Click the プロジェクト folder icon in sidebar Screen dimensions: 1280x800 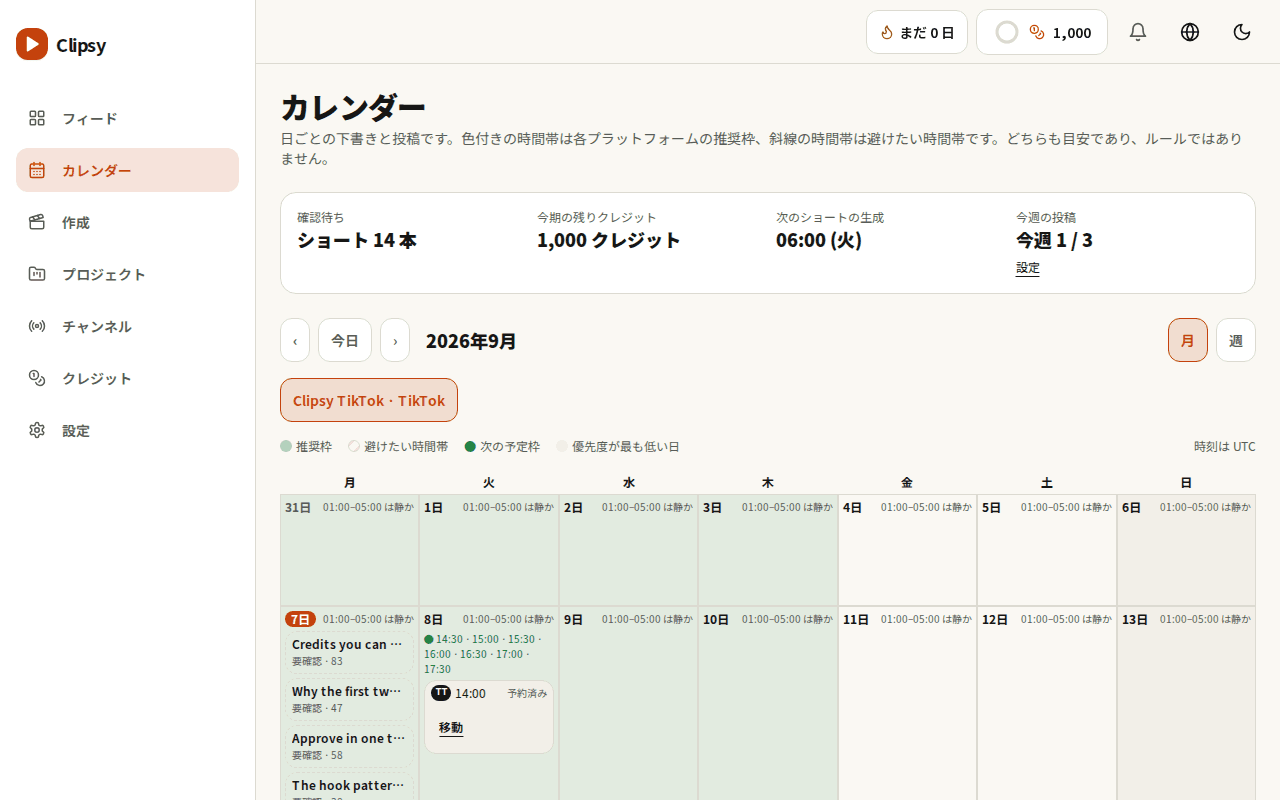click(37, 274)
